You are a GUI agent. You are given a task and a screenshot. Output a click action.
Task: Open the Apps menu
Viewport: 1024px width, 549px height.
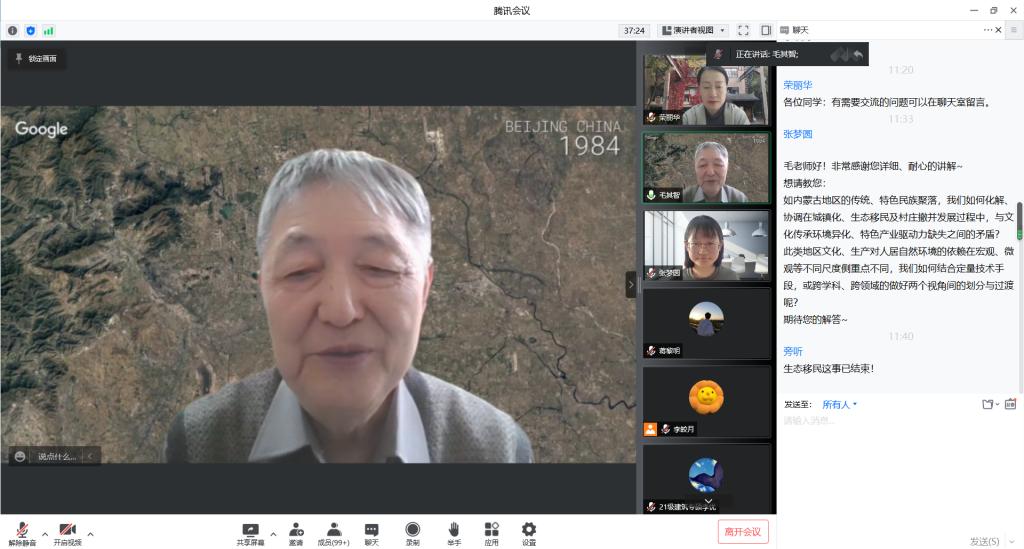coord(491,532)
